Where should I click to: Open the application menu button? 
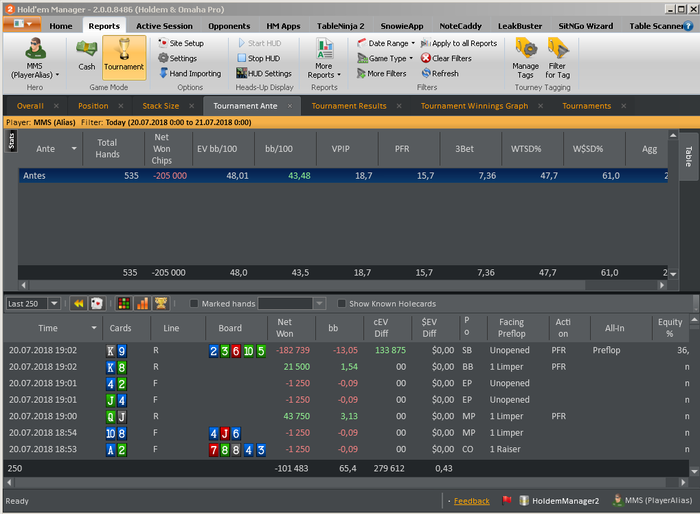point(22,24)
